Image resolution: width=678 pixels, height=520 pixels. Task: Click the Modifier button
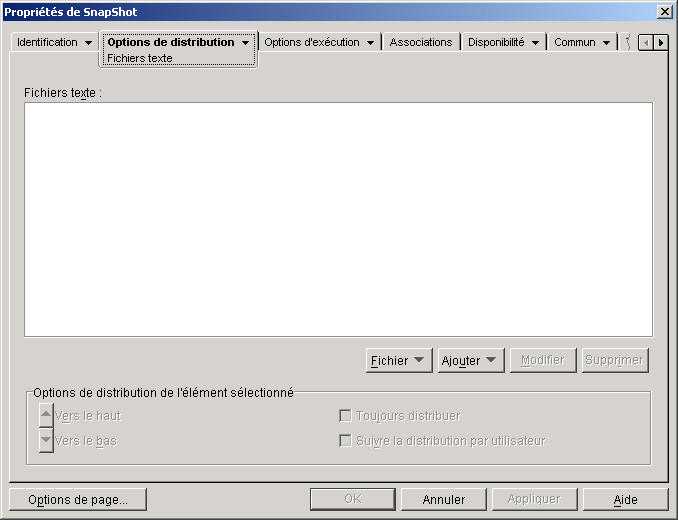[543, 360]
